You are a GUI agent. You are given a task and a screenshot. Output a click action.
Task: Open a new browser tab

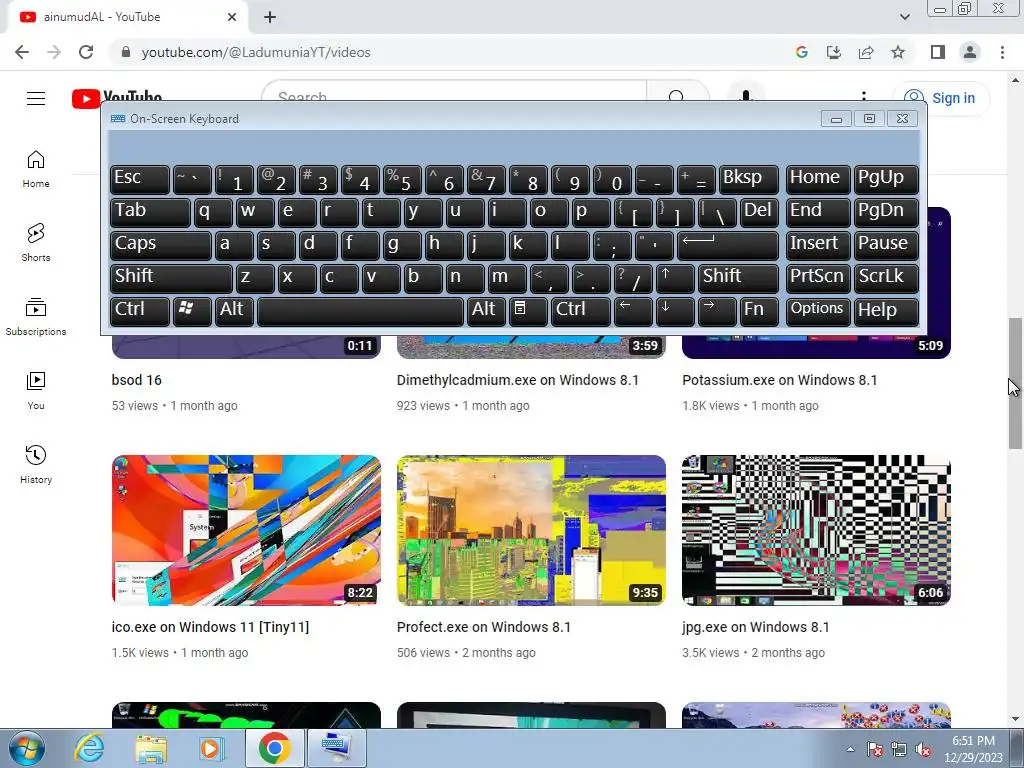pos(270,17)
